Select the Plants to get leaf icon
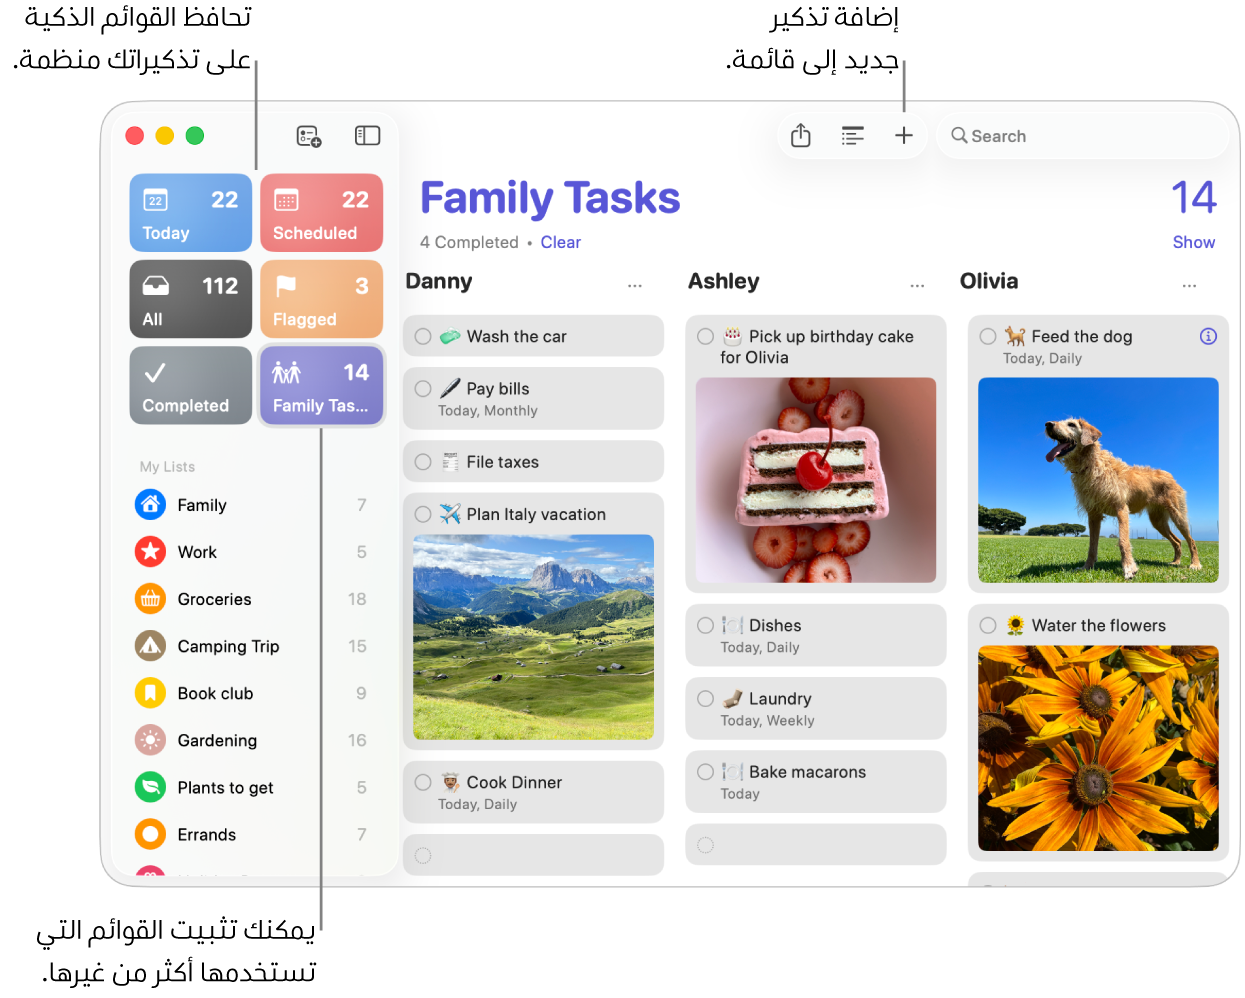 tap(150, 787)
